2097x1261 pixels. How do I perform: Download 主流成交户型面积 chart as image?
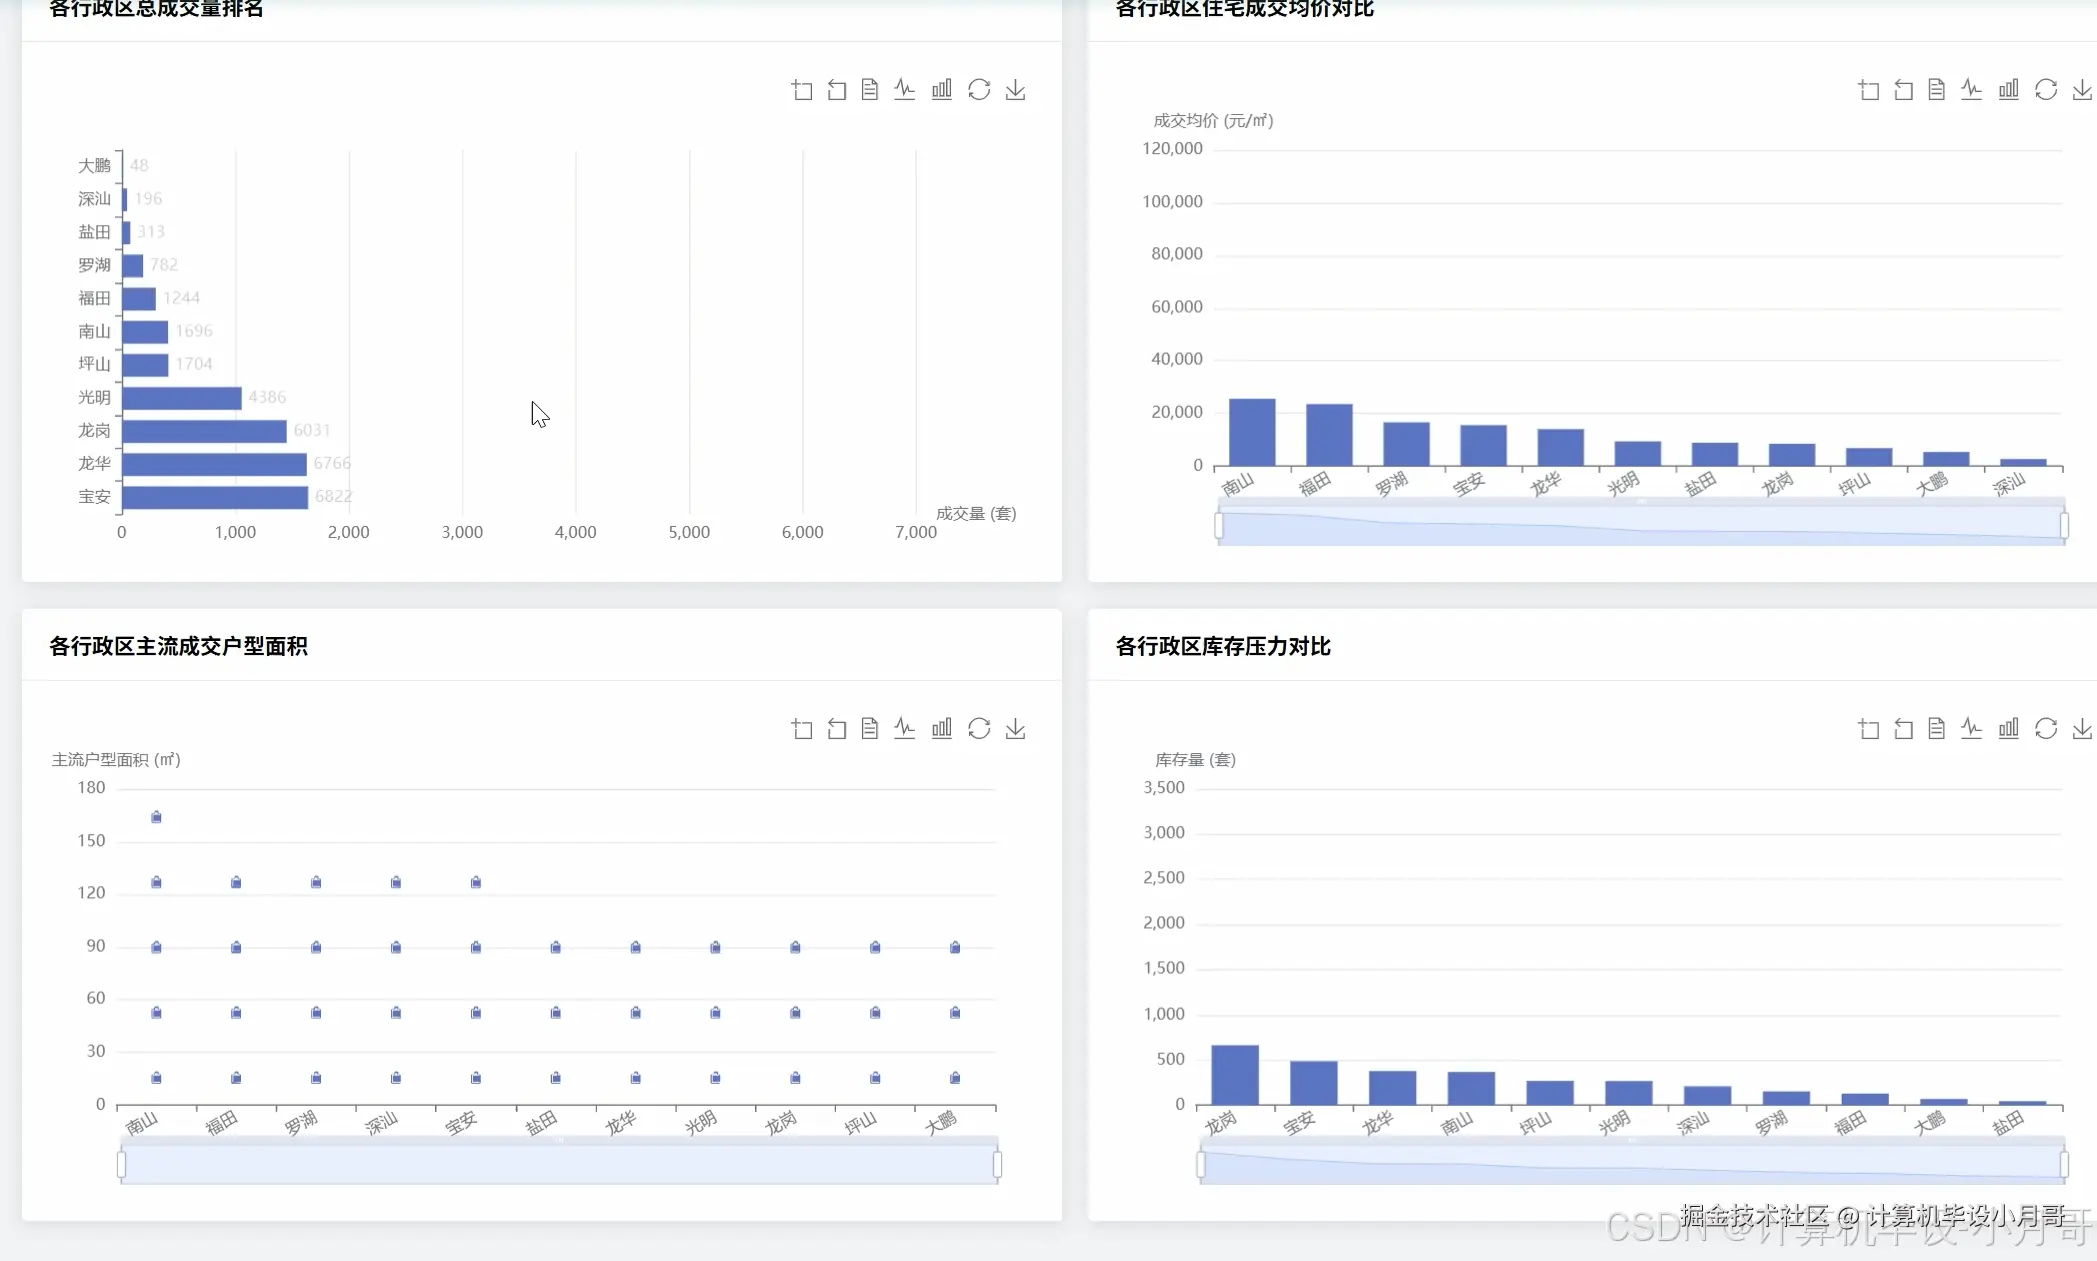point(1016,729)
